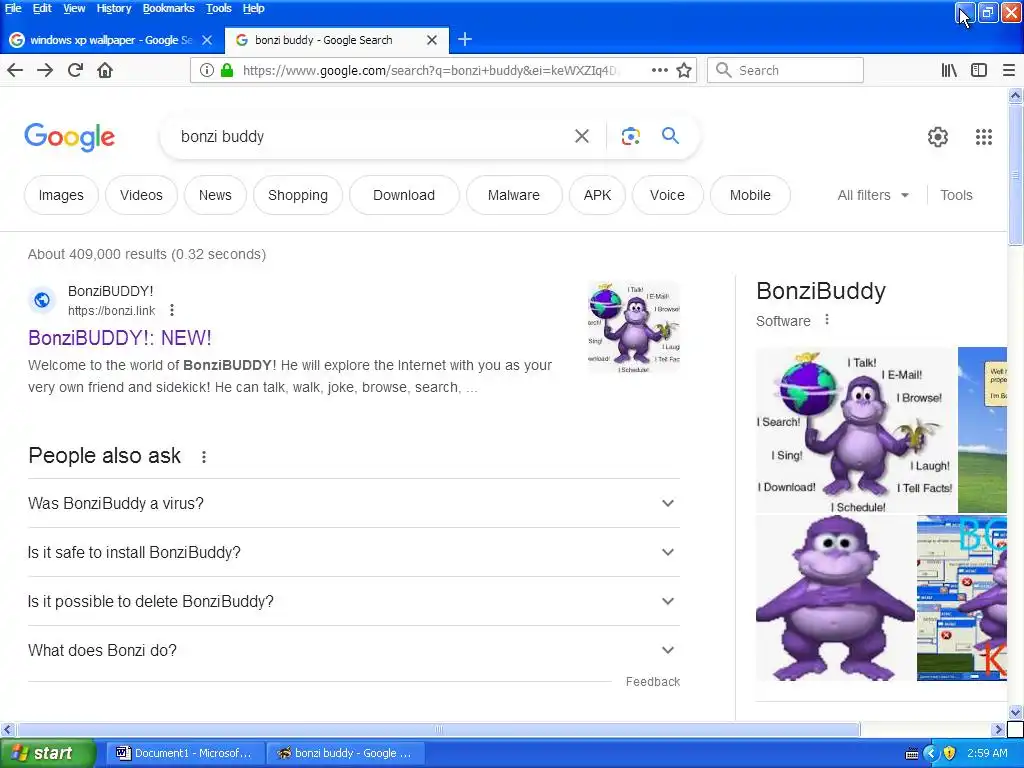Image resolution: width=1024 pixels, height=768 pixels.
Task: Toggle the sidebar view icon
Action: click(979, 70)
